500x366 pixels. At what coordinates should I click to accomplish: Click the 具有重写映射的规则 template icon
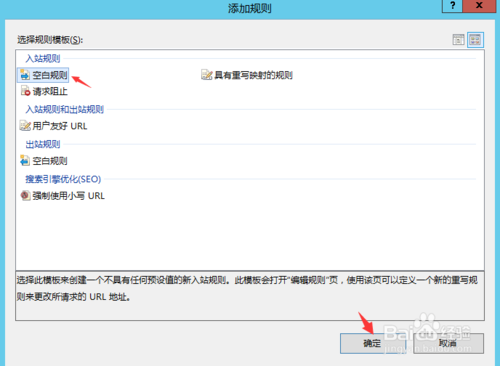tap(207, 75)
